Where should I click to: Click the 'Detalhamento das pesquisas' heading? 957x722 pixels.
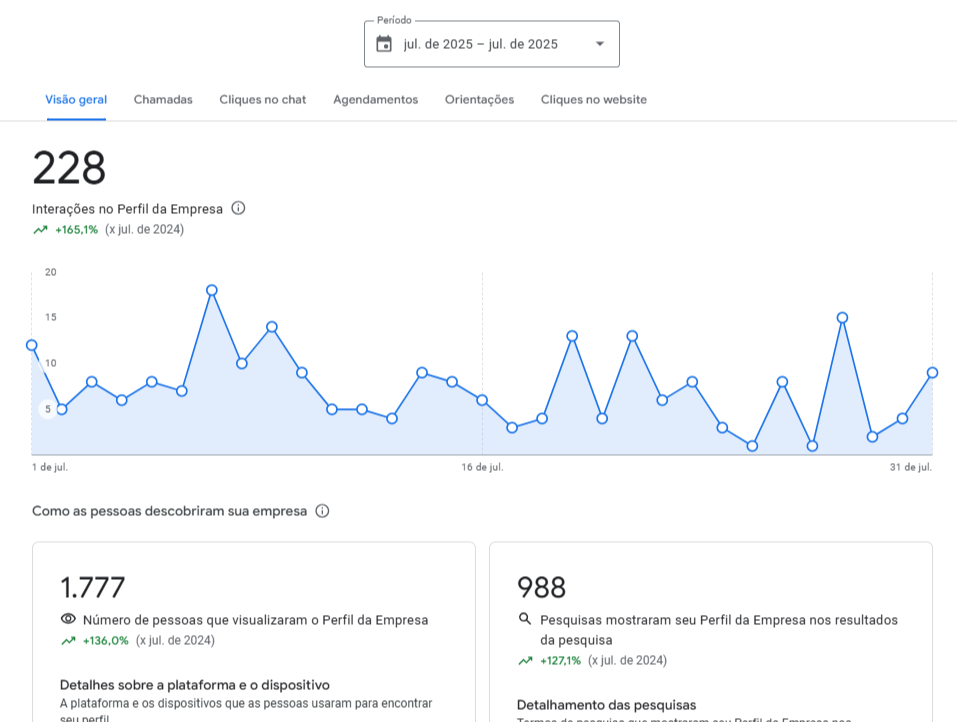tap(606, 705)
